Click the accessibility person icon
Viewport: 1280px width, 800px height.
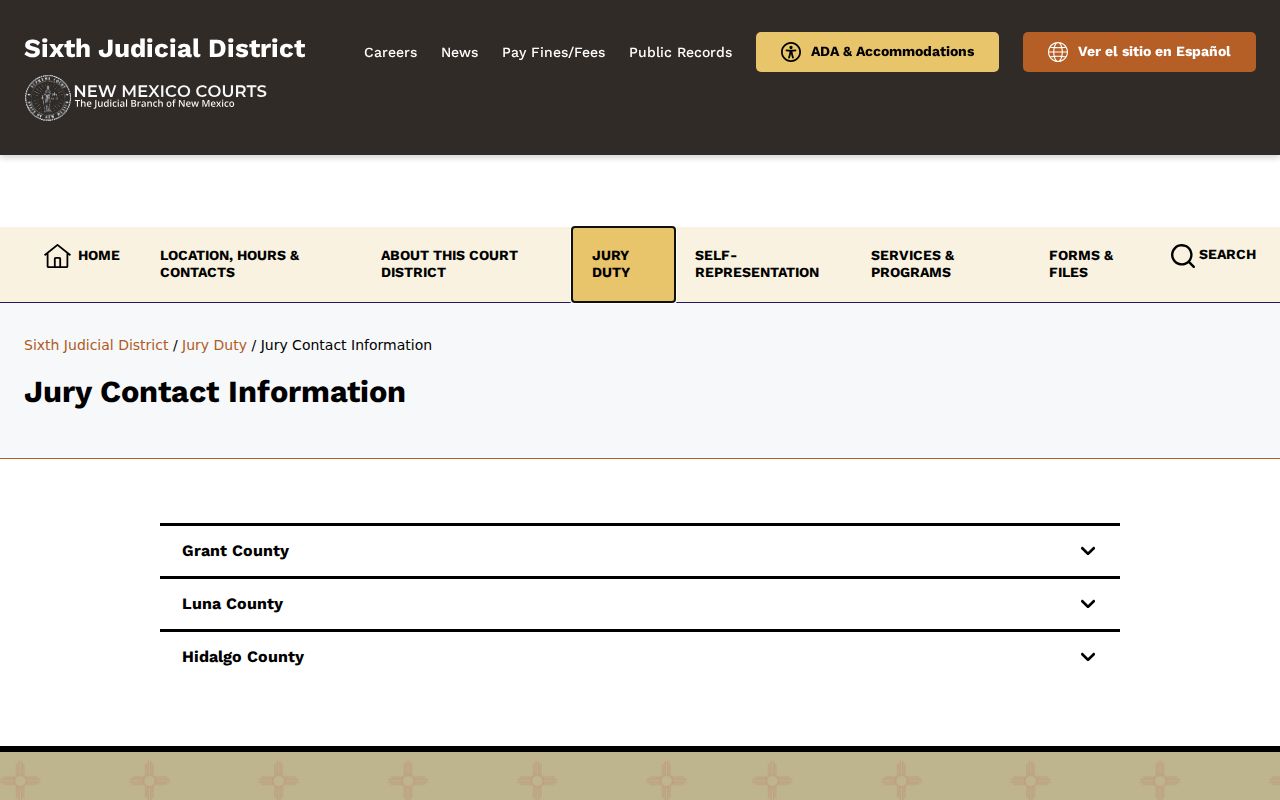[791, 52]
